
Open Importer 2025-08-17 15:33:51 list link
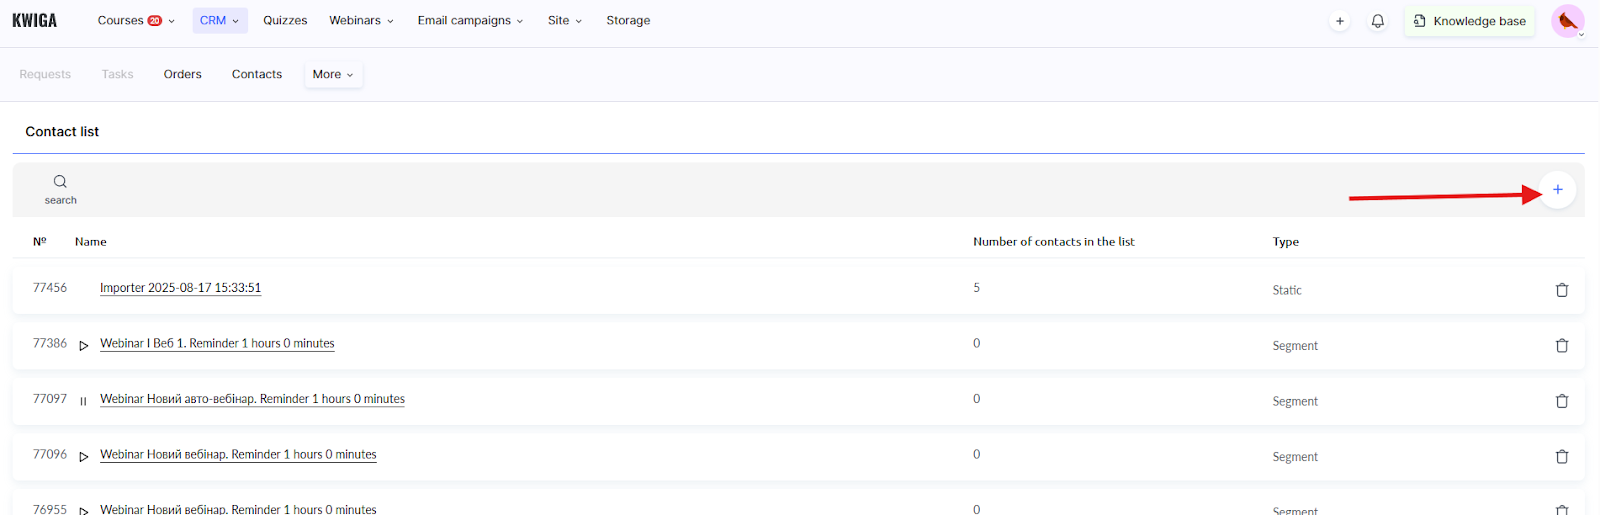[180, 288]
